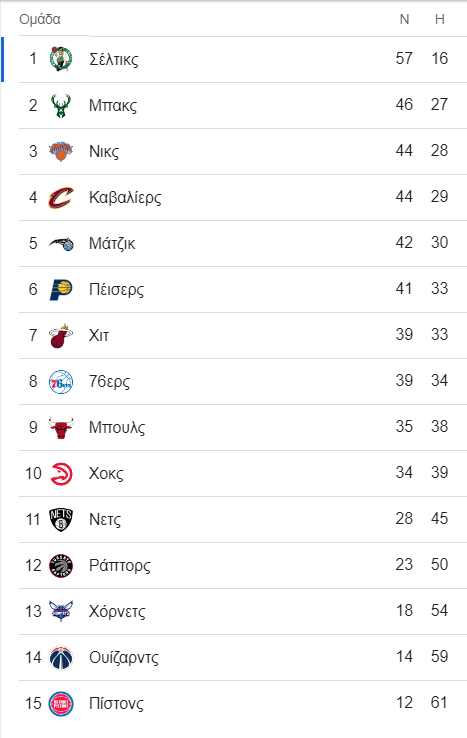Click the Boston Celtics team logo
Image resolution: width=467 pixels, height=738 pixels.
[x=61, y=59]
